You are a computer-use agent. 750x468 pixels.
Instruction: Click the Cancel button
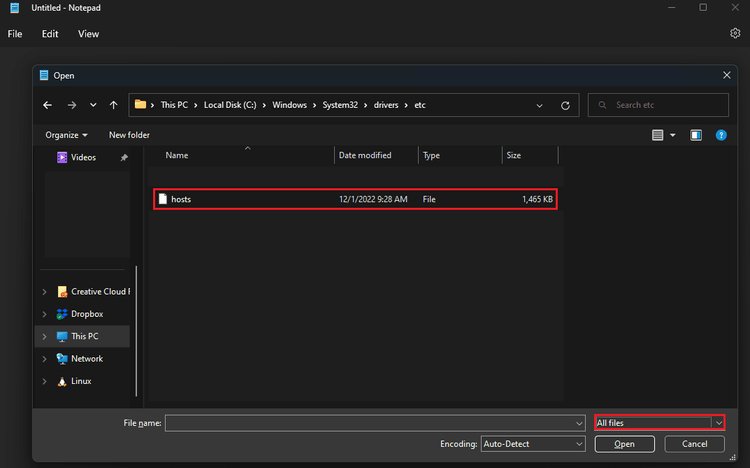coord(694,444)
